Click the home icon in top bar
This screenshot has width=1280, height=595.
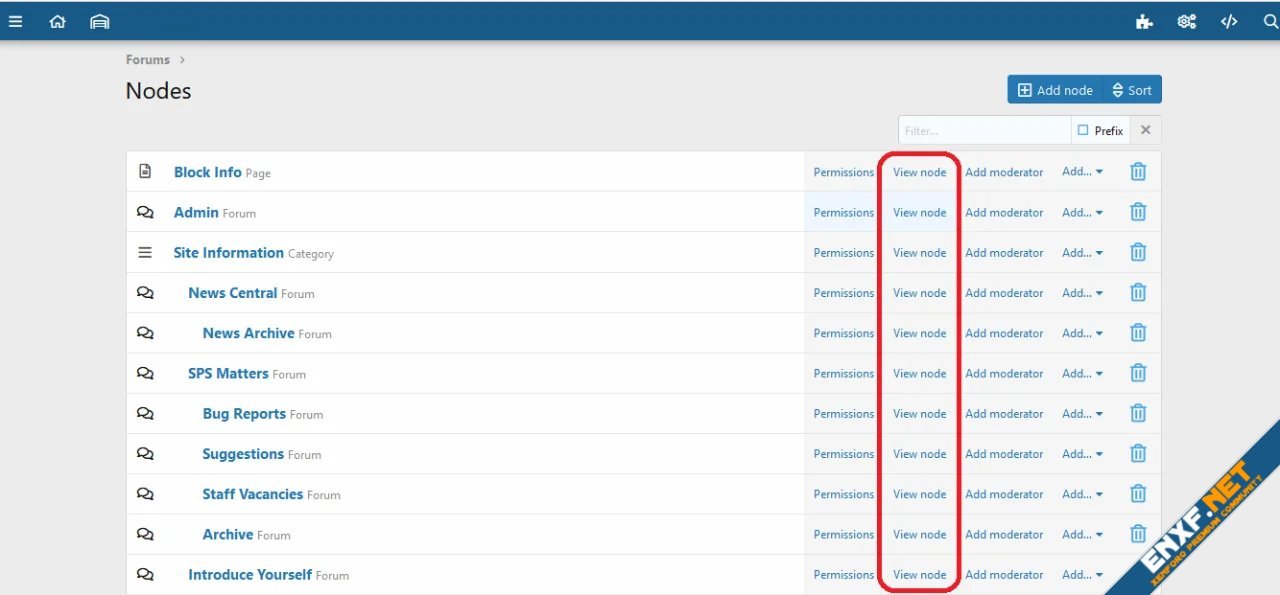click(x=57, y=21)
